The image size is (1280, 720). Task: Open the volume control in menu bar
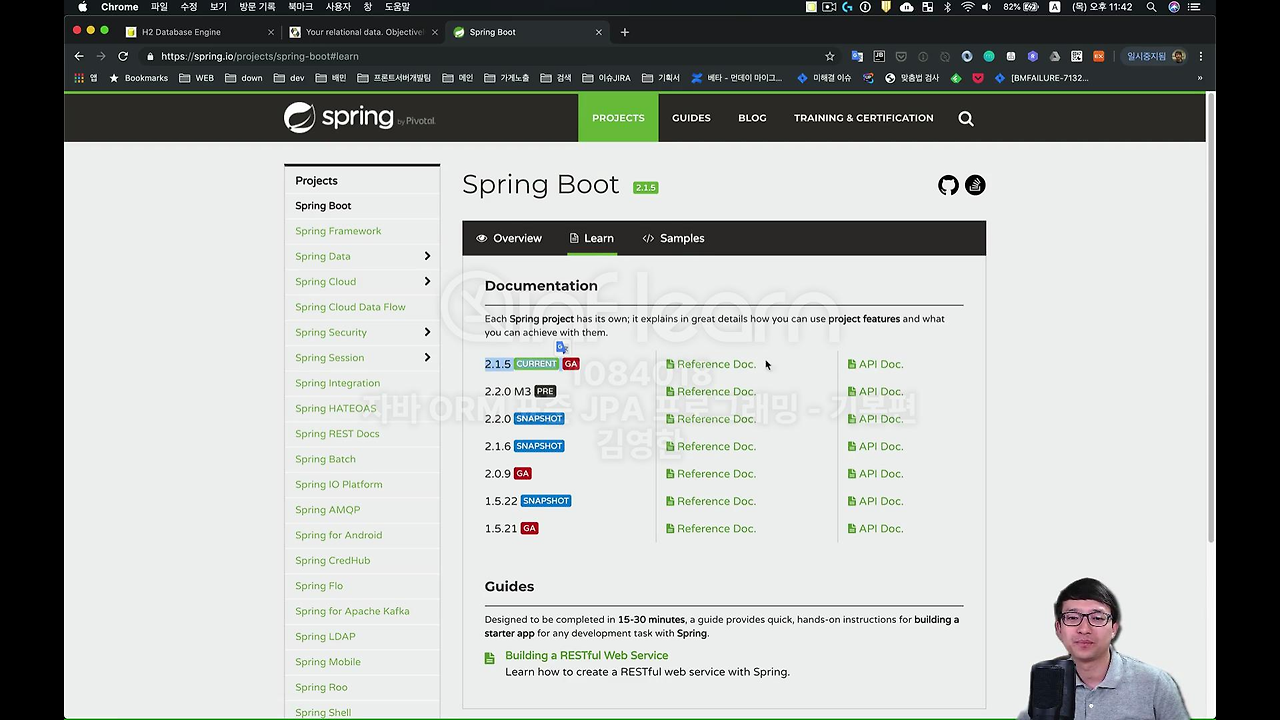pos(986,7)
